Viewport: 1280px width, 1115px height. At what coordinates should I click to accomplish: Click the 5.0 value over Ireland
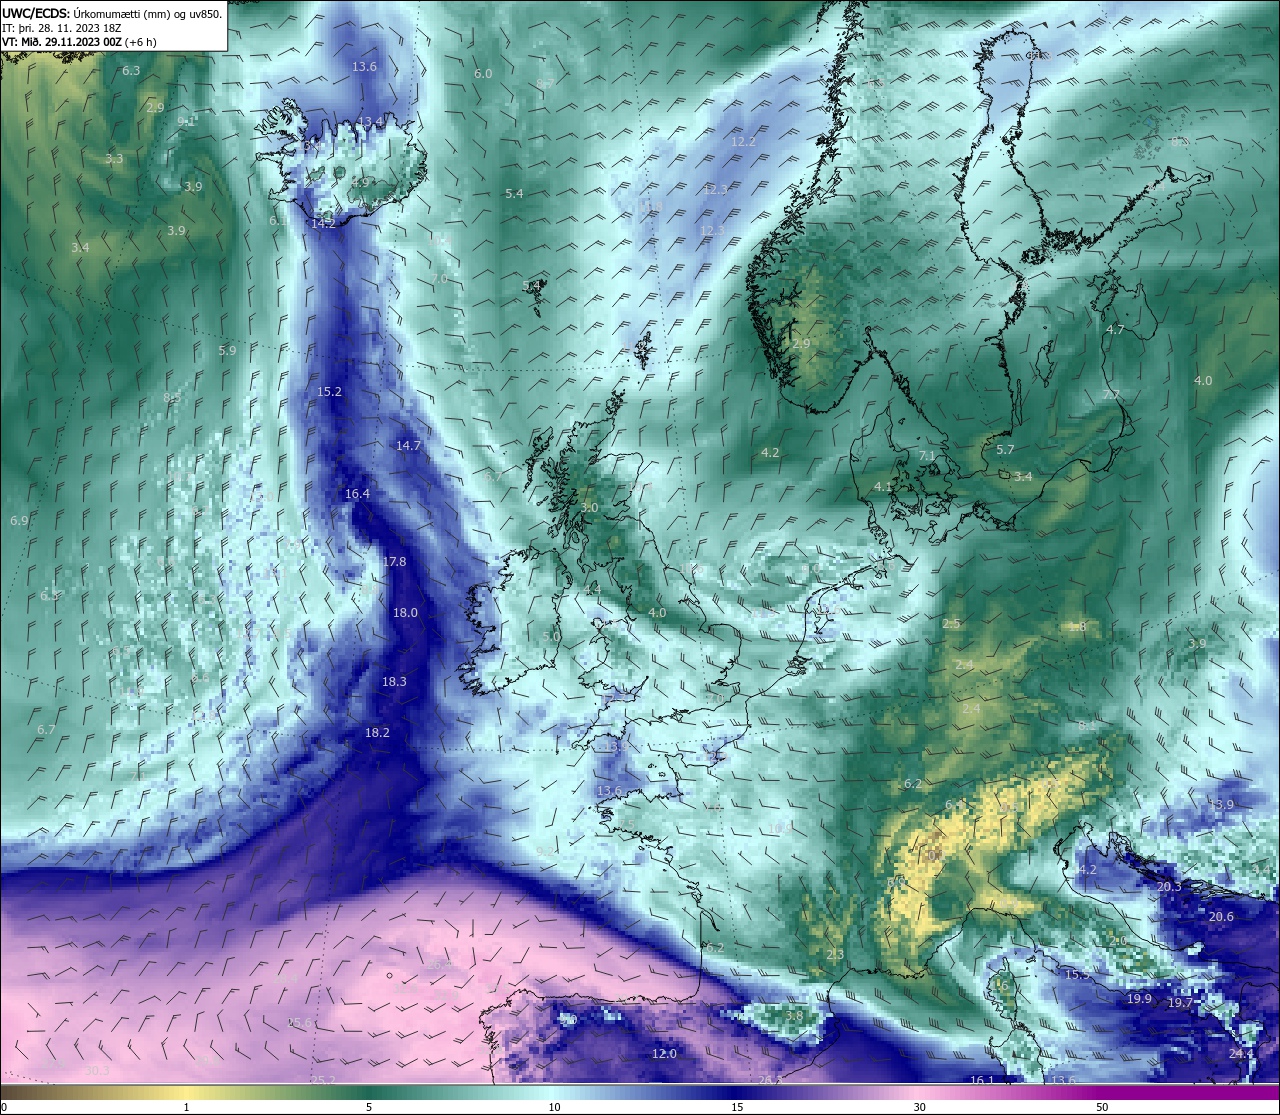(551, 637)
